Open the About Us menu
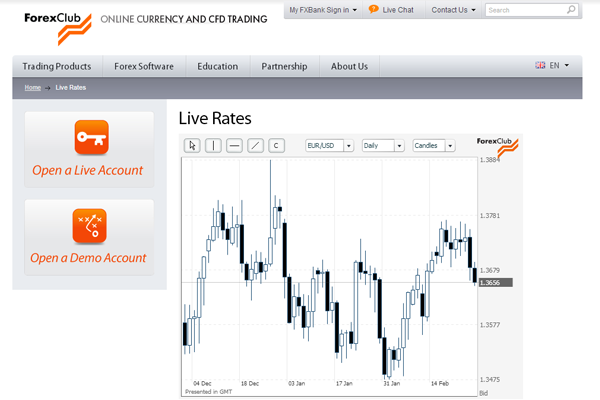The image size is (600, 400). [349, 66]
